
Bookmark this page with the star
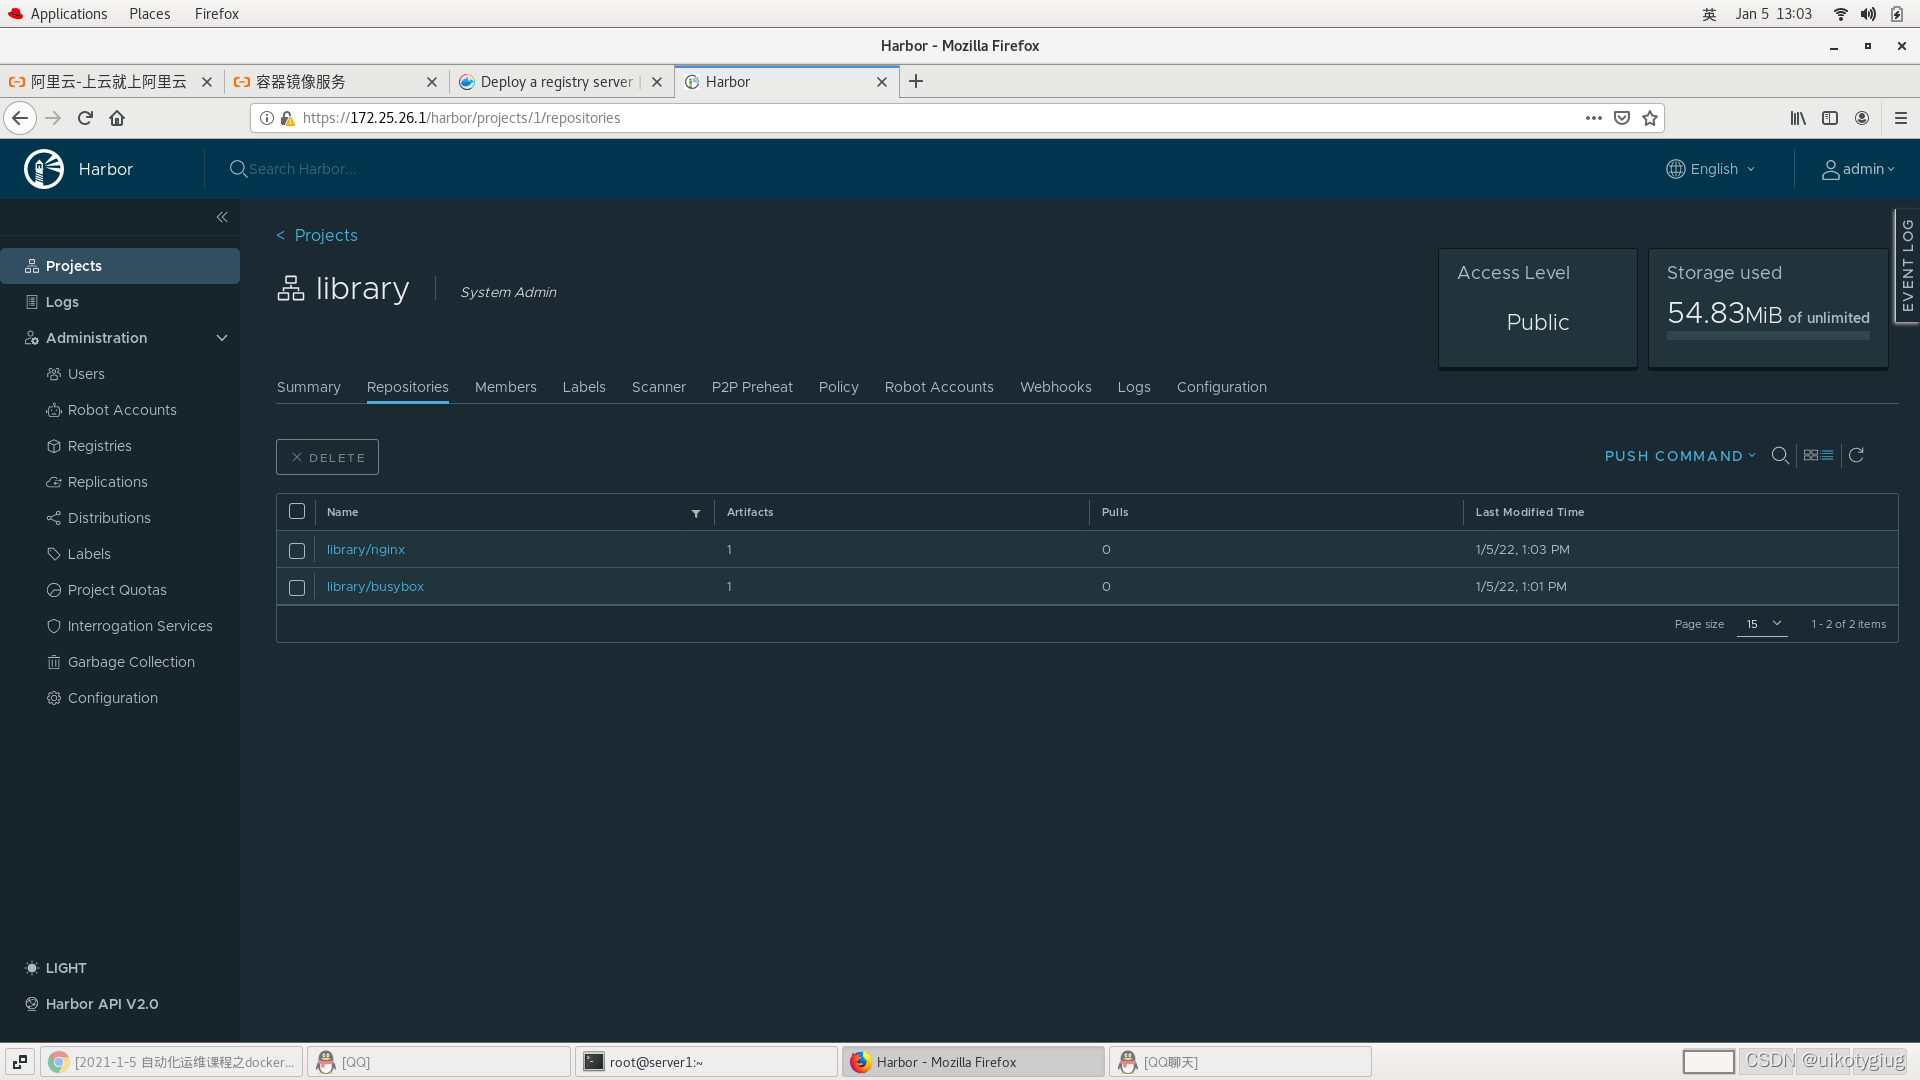pyautogui.click(x=1650, y=118)
